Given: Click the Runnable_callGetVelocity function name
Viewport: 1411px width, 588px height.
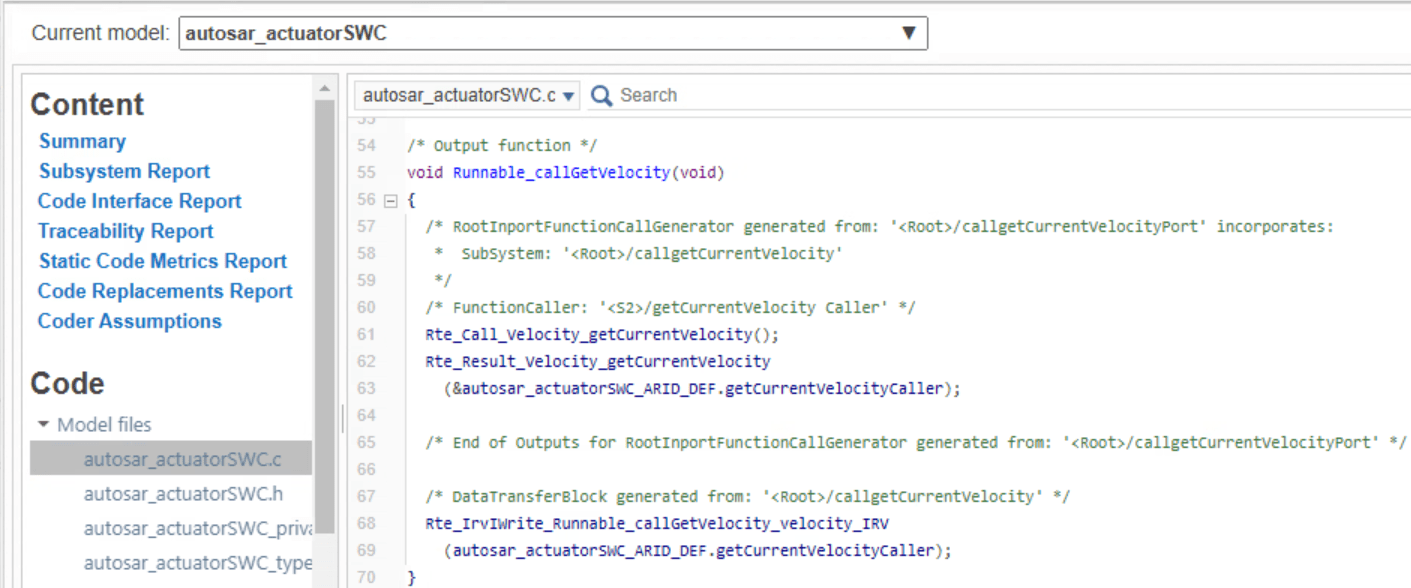Looking at the screenshot, I should [561, 172].
